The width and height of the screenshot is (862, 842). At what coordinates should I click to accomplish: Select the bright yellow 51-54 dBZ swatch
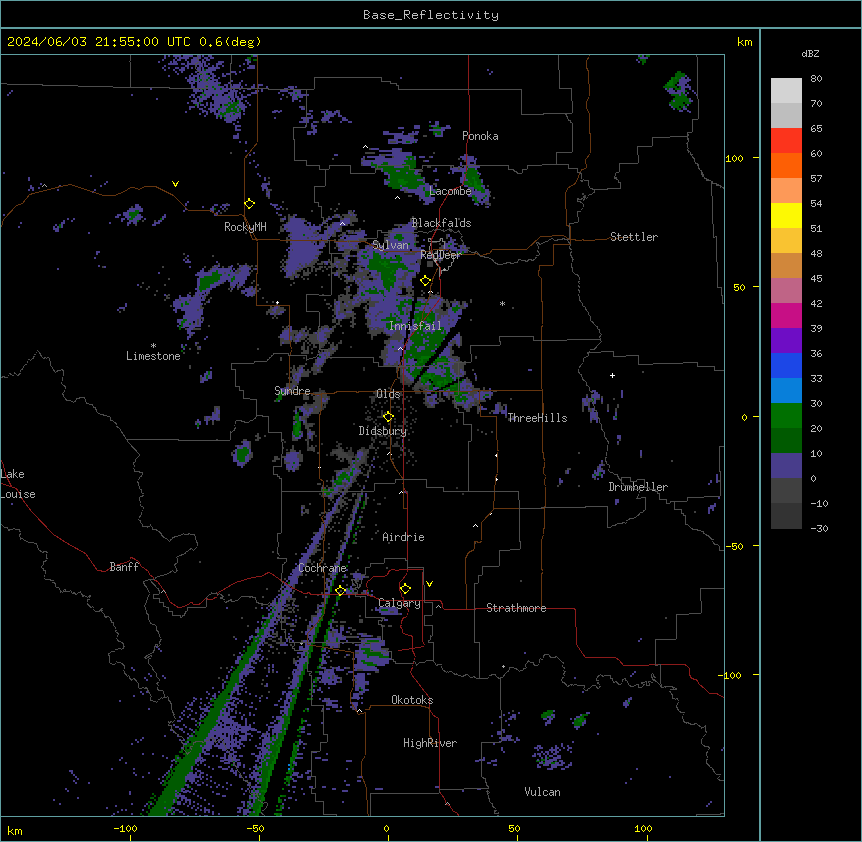(786, 215)
